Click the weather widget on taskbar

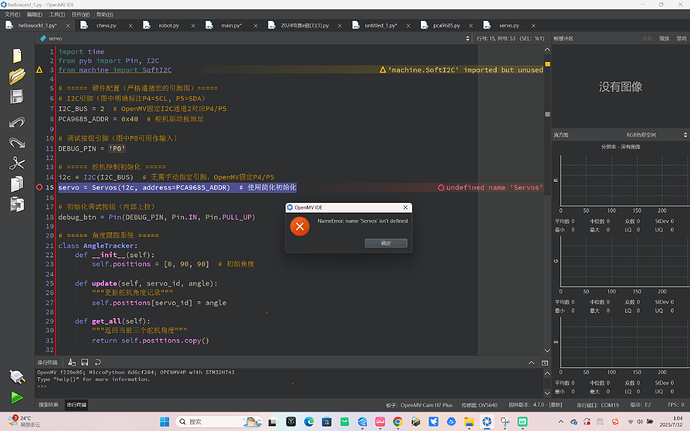pos(26,421)
